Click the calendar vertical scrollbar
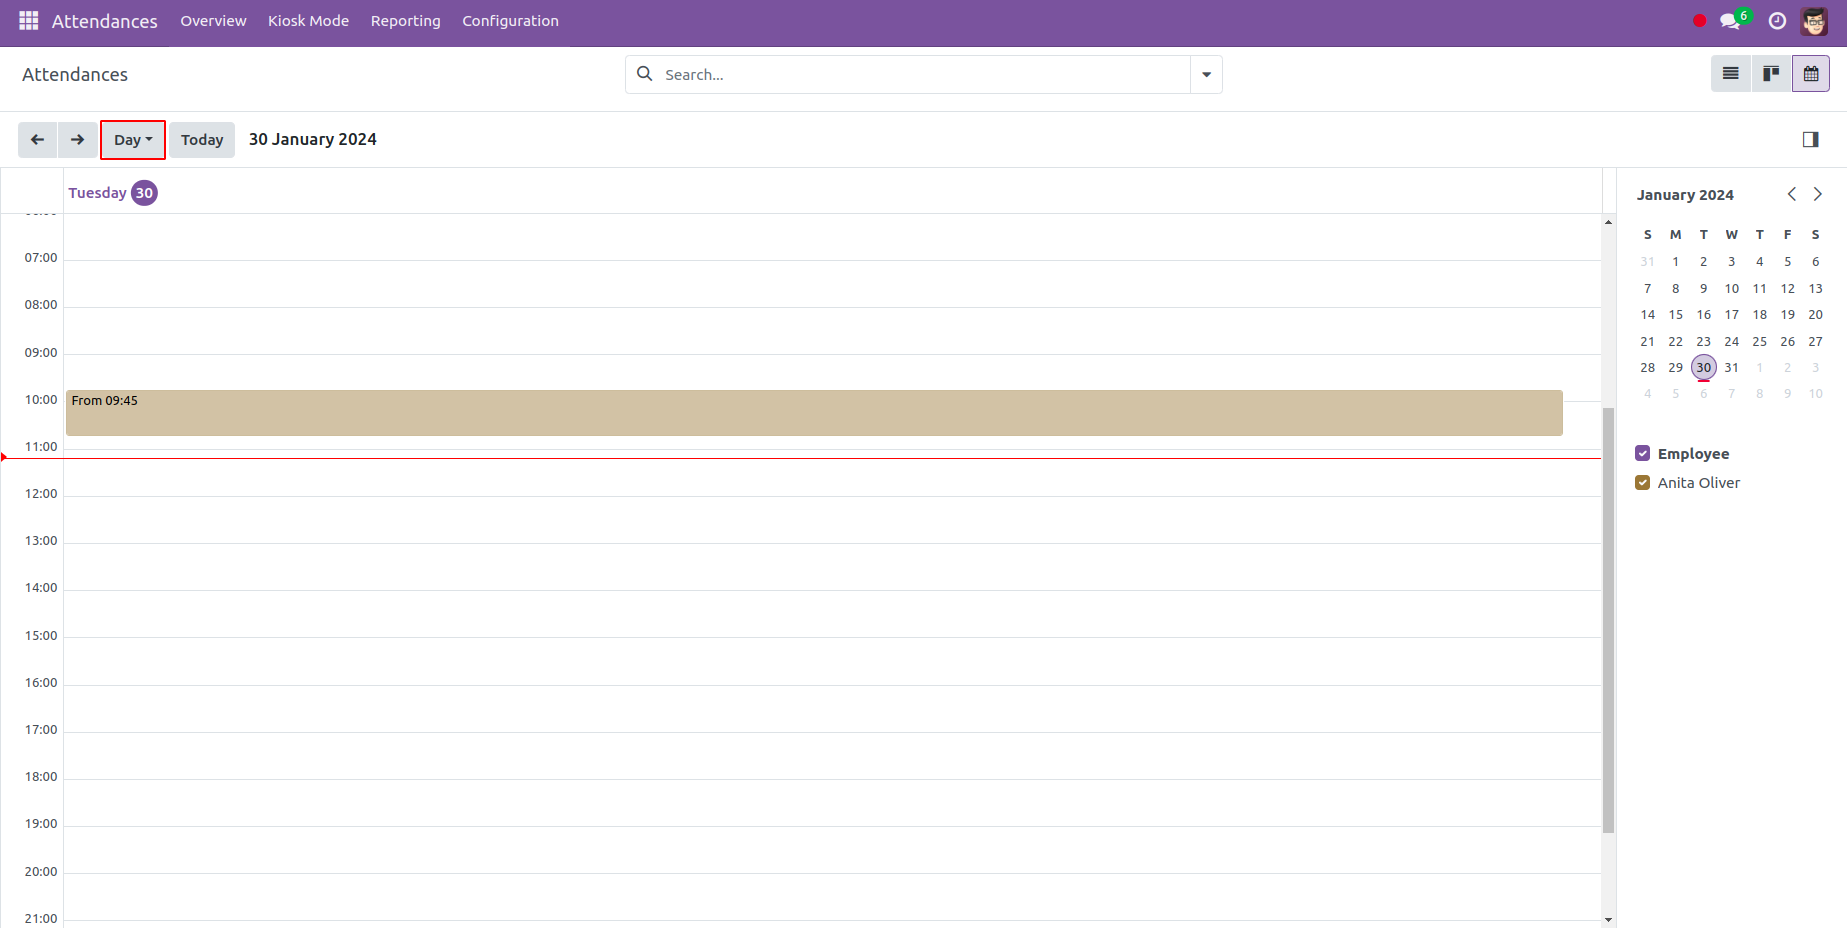The width and height of the screenshot is (1847, 928). (x=1608, y=620)
